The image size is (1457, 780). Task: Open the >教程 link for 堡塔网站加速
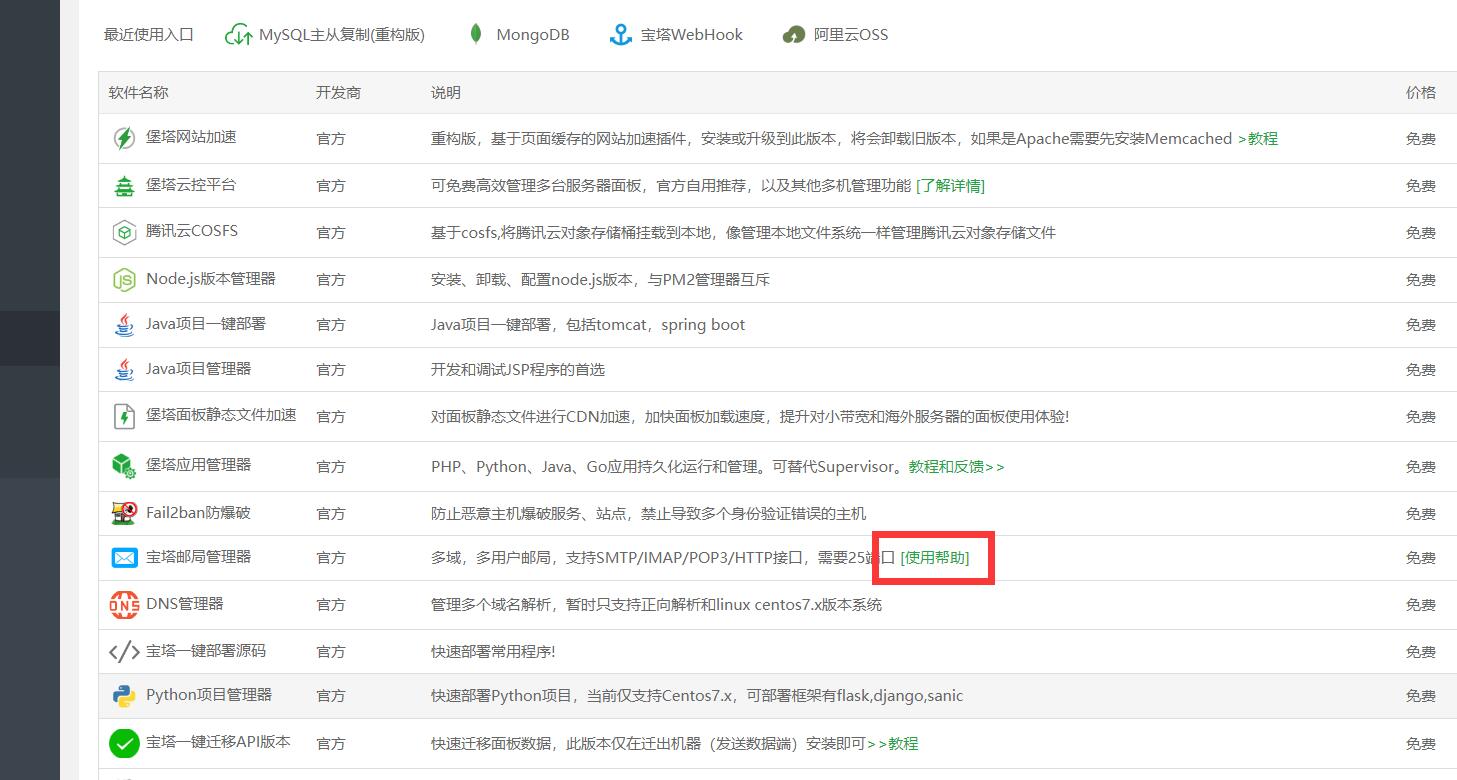point(1258,139)
